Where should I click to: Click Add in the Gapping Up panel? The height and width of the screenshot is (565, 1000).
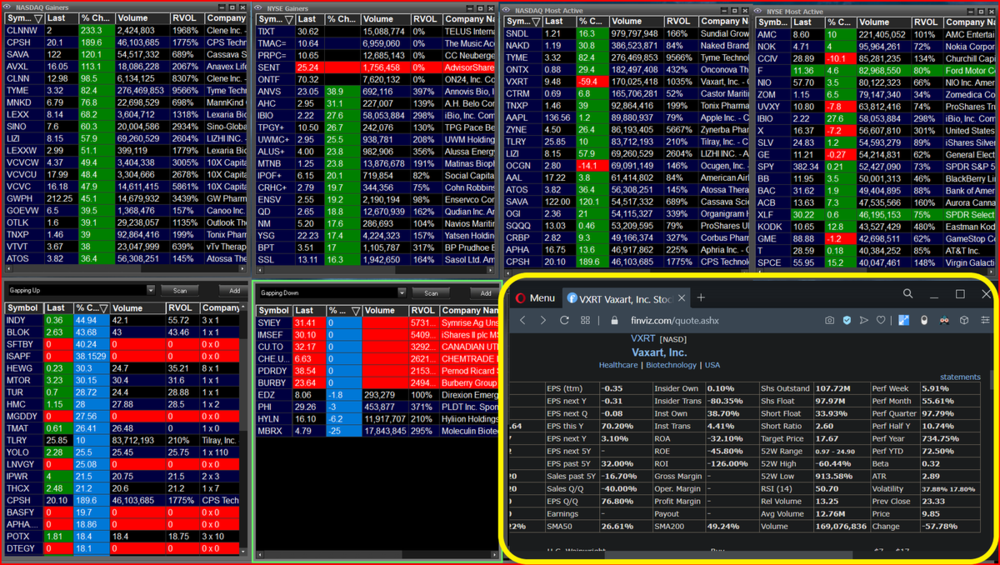click(x=234, y=290)
